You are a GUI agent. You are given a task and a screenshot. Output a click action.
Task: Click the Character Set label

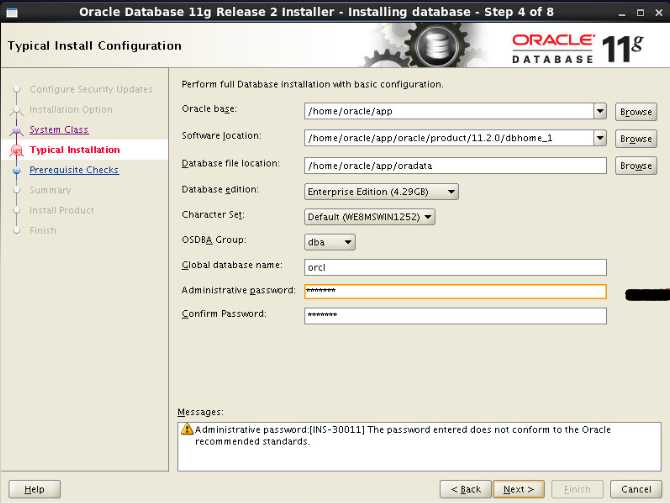click(213, 215)
